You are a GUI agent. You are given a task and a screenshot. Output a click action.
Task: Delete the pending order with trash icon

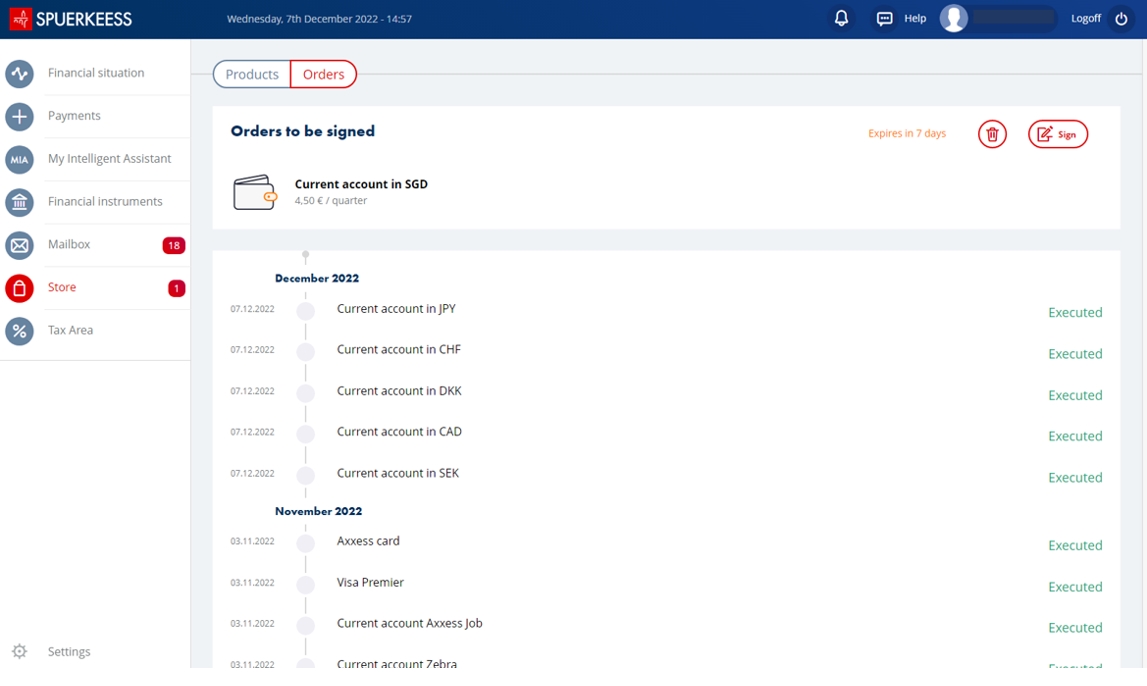pyautogui.click(x=992, y=134)
